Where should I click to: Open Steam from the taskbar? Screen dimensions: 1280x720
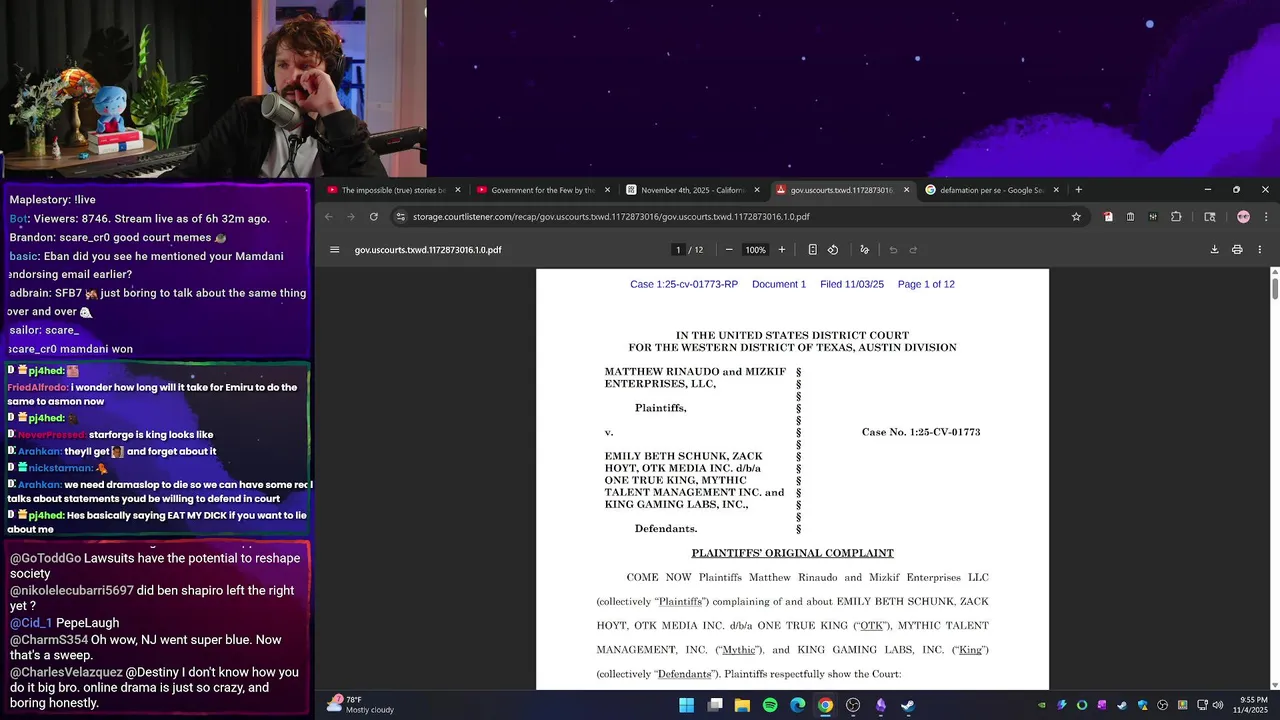coord(908,705)
